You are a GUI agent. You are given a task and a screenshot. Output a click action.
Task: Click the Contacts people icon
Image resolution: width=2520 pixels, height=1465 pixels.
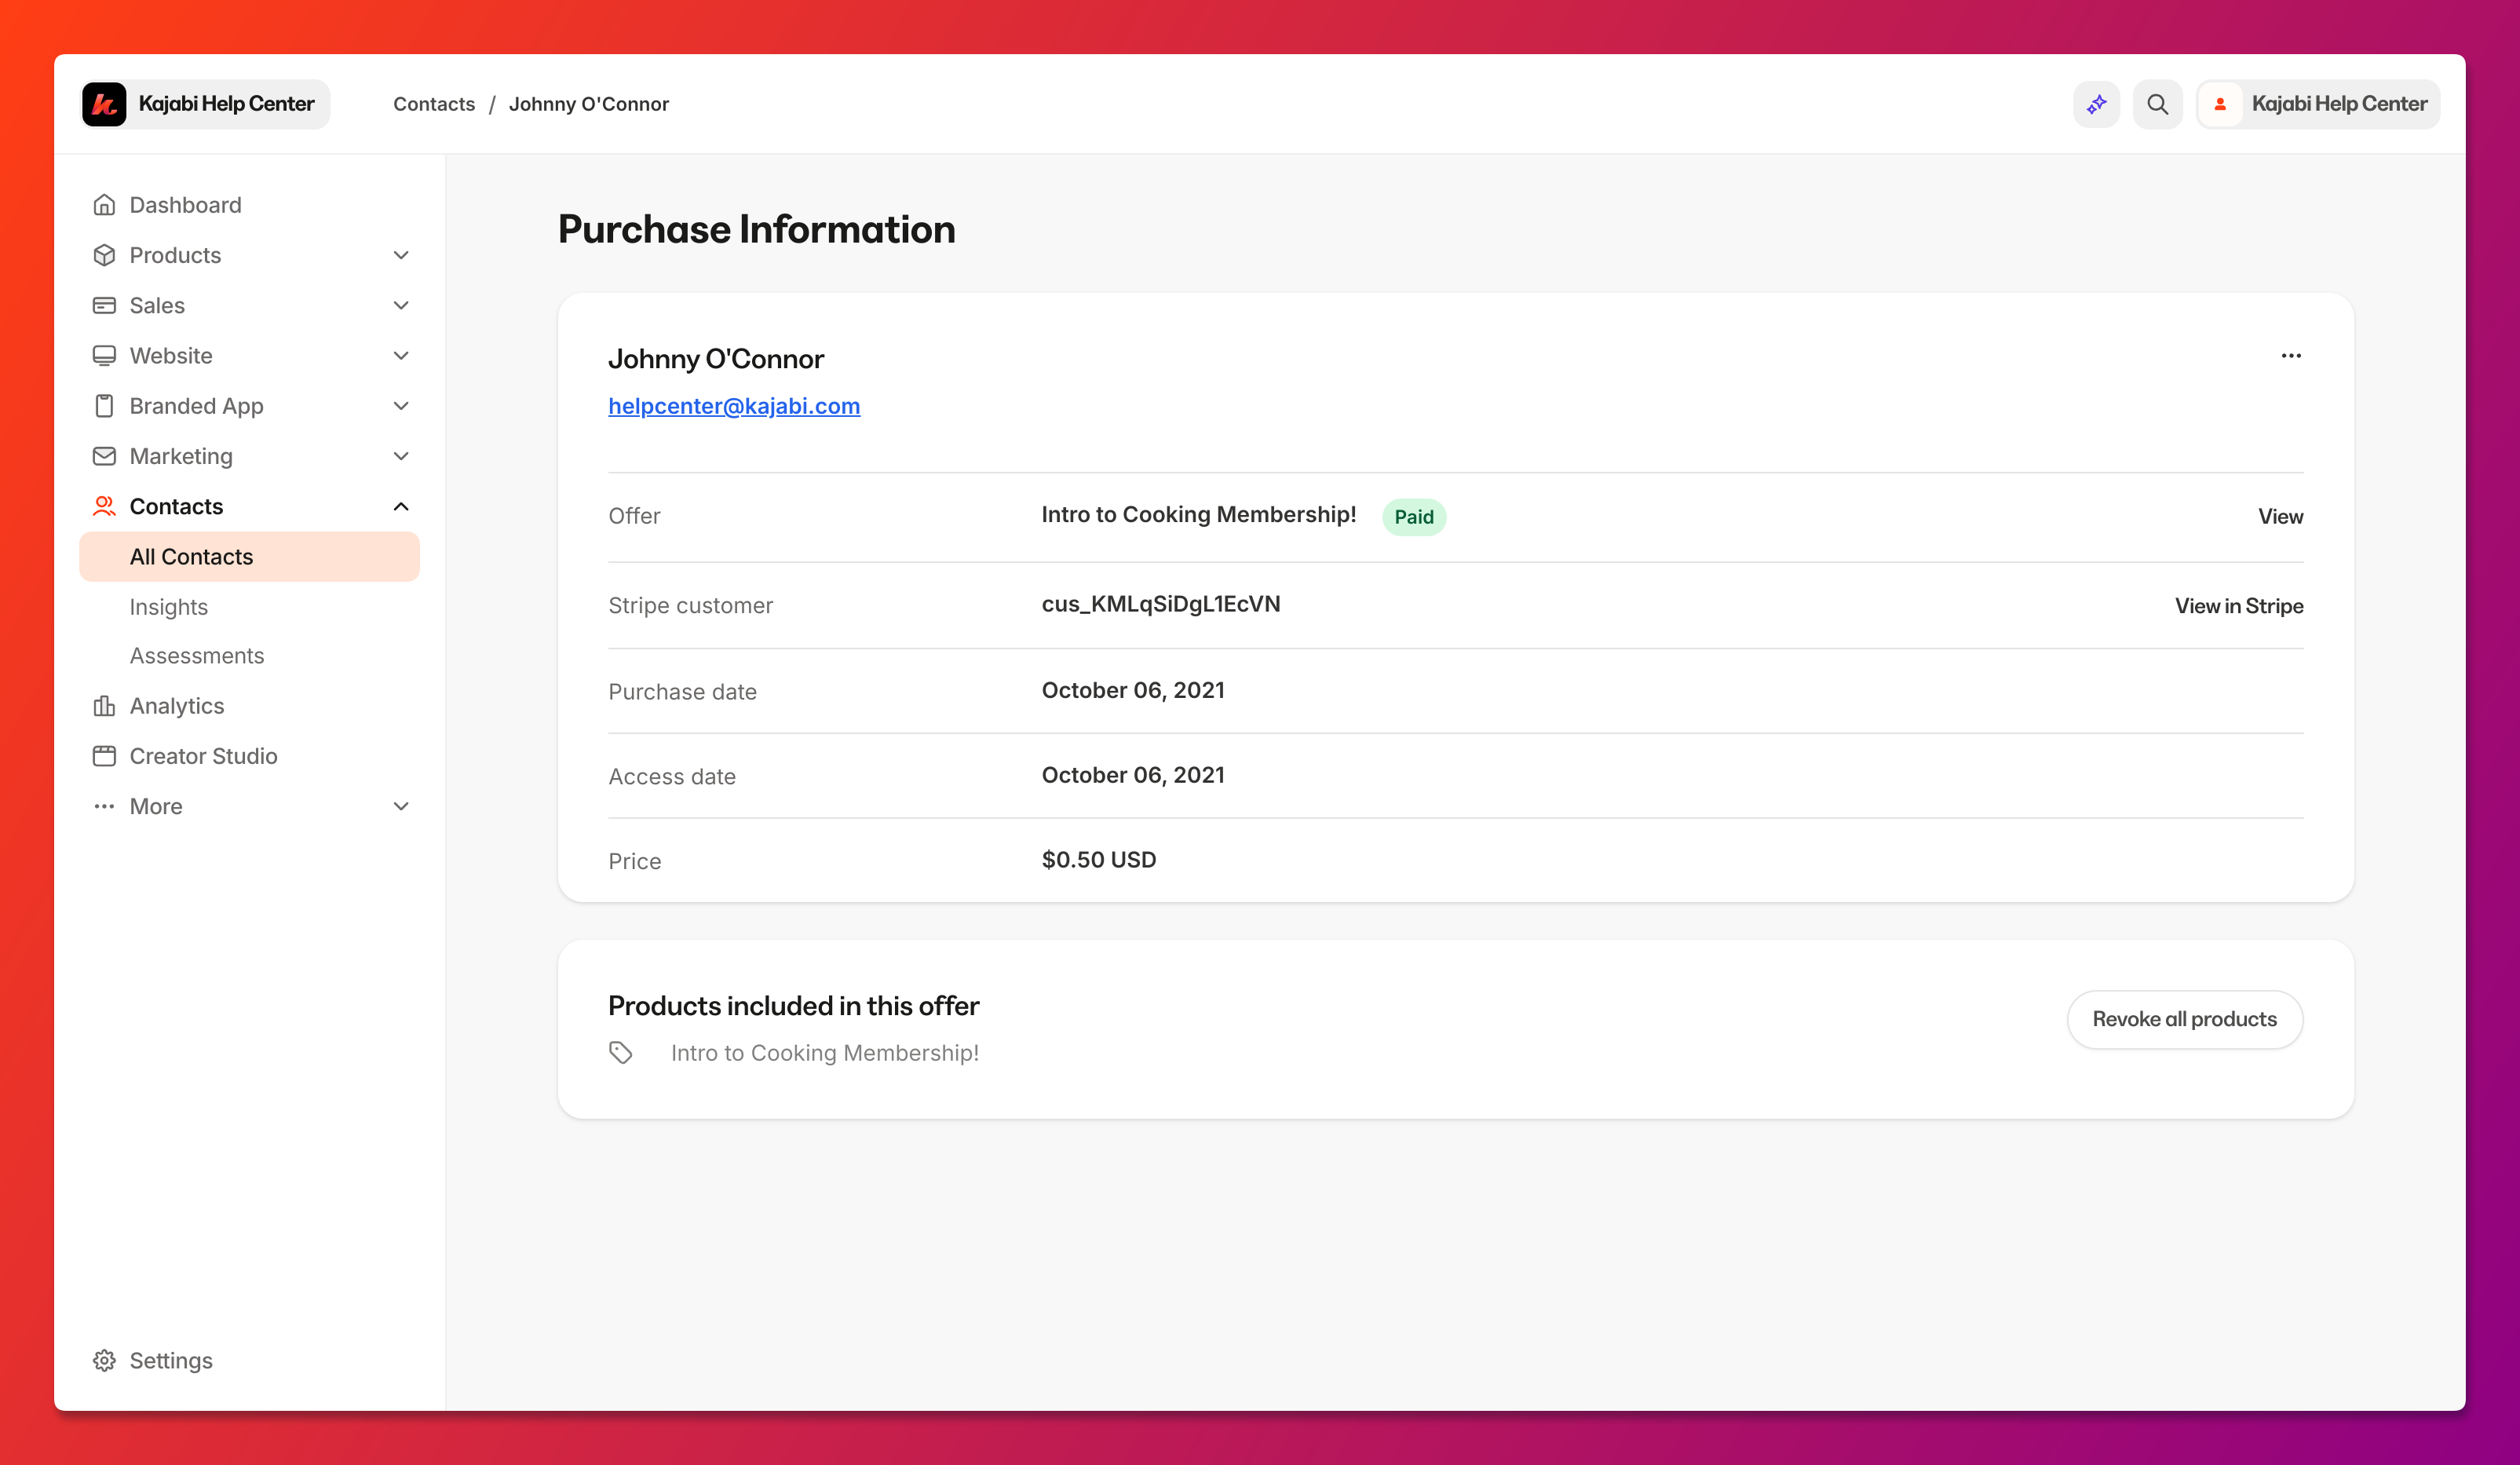[x=104, y=506]
